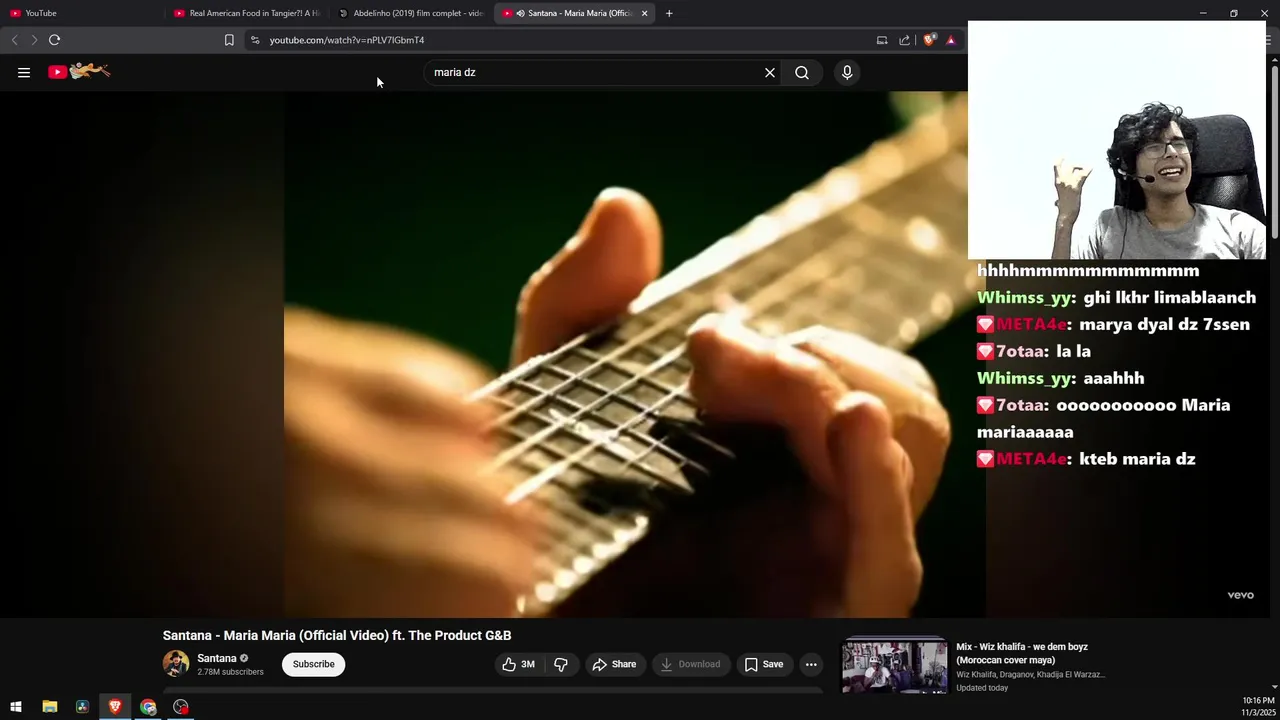Click the video title text
Image resolution: width=1280 pixels, height=720 pixels.
337,635
